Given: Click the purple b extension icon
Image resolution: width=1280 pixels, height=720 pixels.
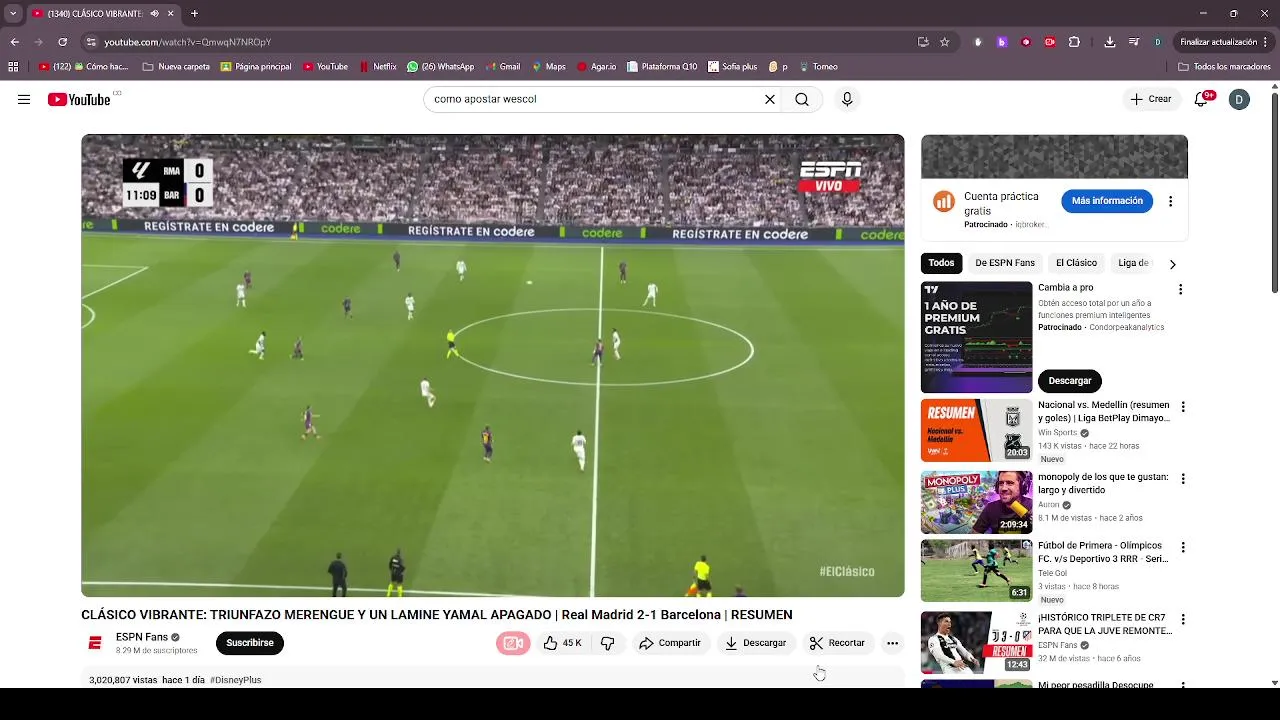Looking at the screenshot, I should [x=1002, y=42].
